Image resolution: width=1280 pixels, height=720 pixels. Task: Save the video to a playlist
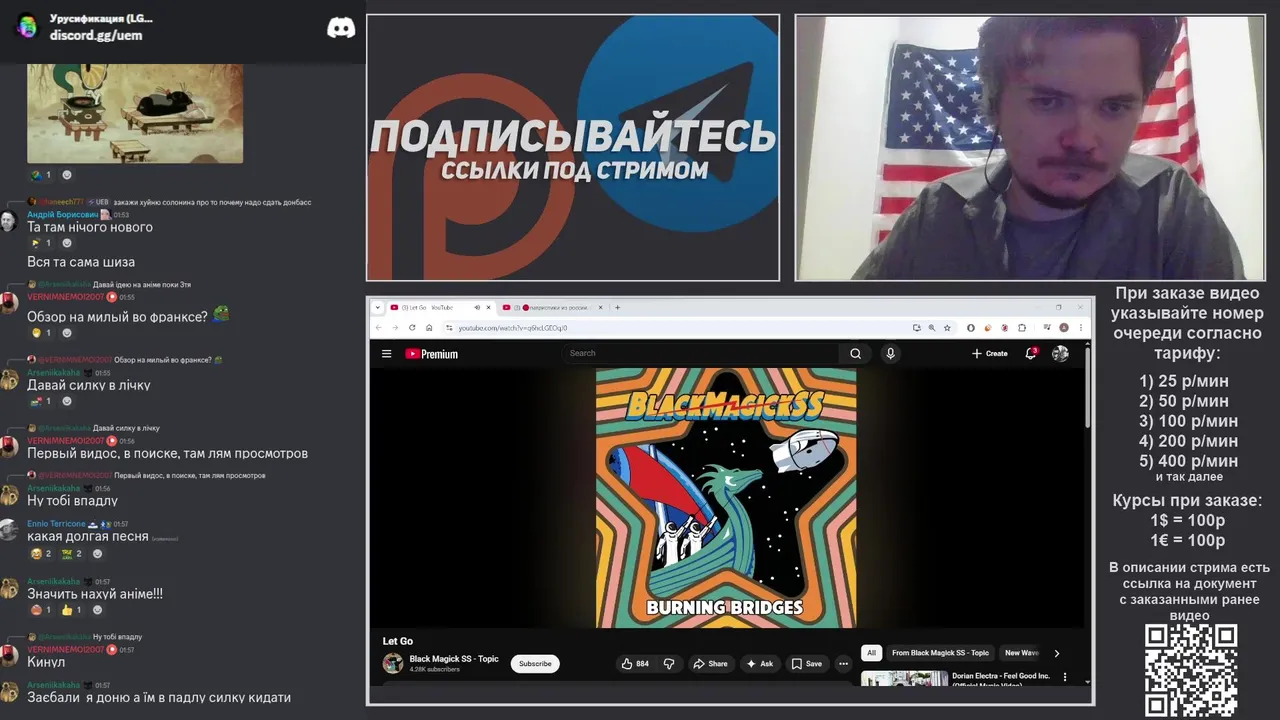(x=806, y=663)
